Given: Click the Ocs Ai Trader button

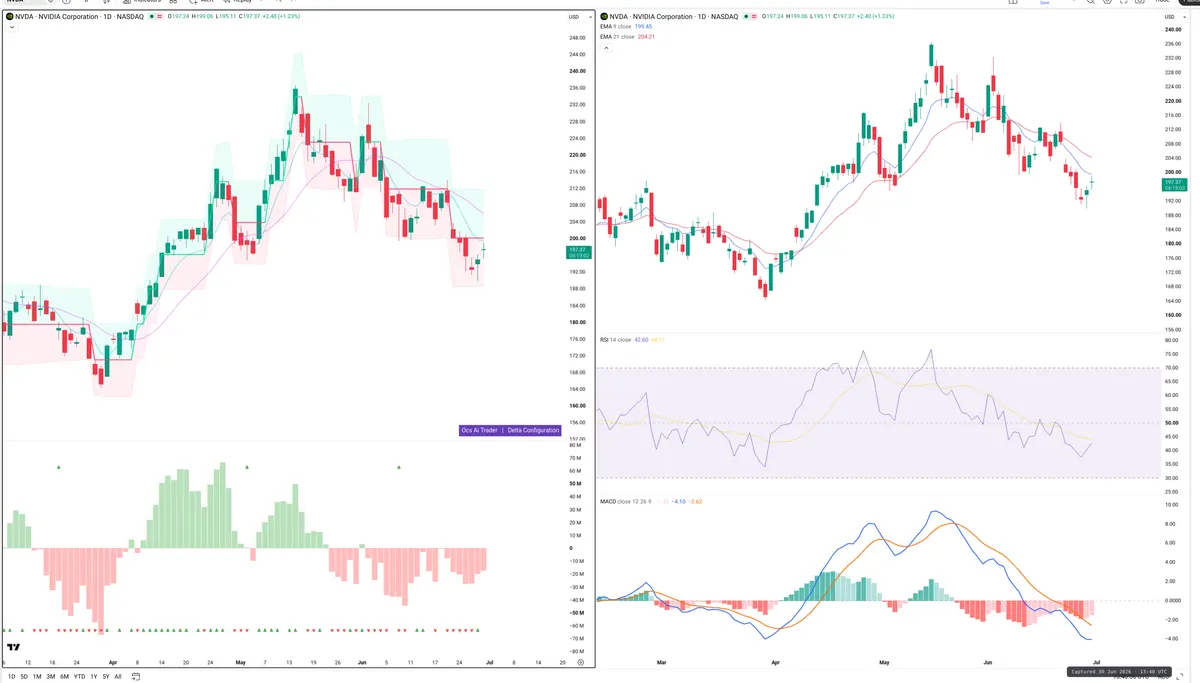Looking at the screenshot, I should [479, 430].
